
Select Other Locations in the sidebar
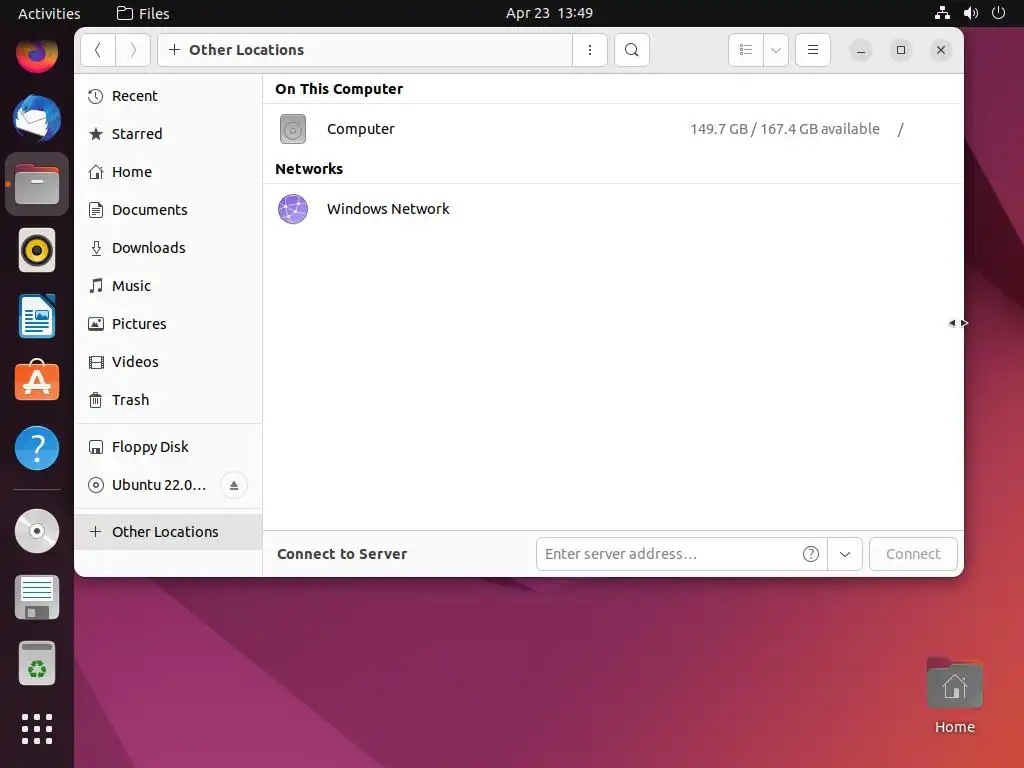coord(168,532)
